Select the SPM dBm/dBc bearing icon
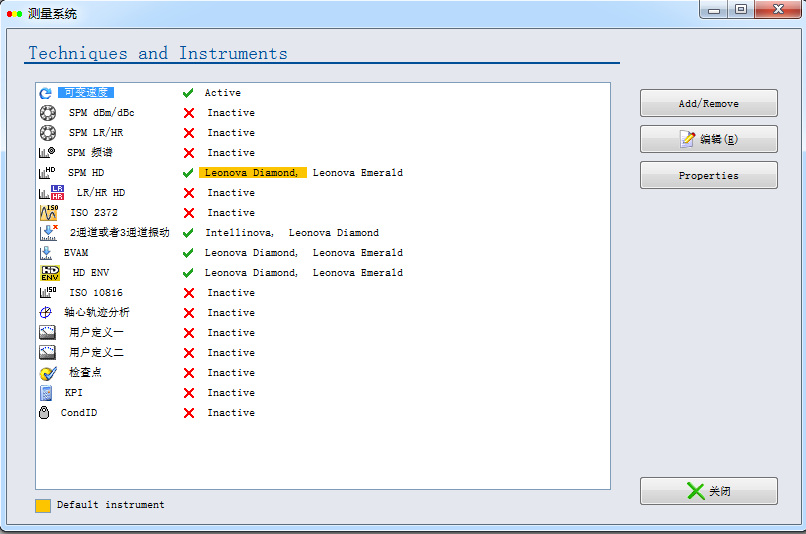806x534 pixels. point(47,113)
